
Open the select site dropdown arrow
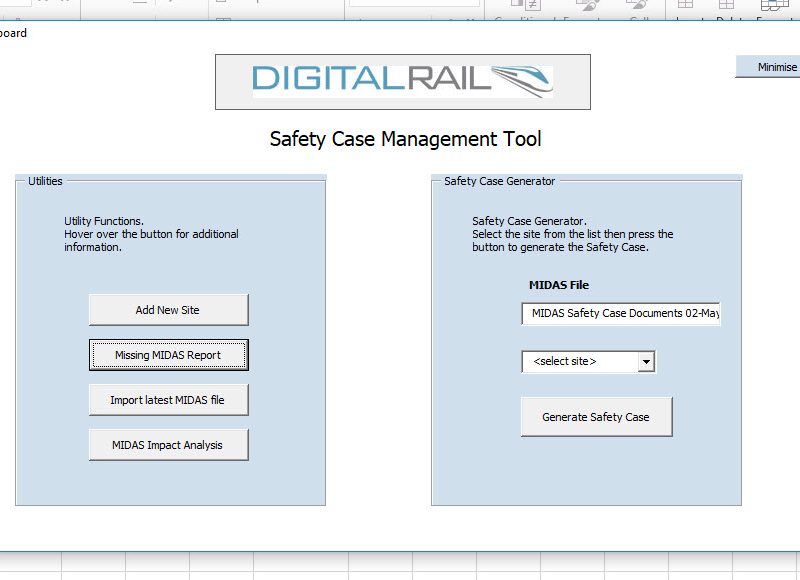point(646,362)
